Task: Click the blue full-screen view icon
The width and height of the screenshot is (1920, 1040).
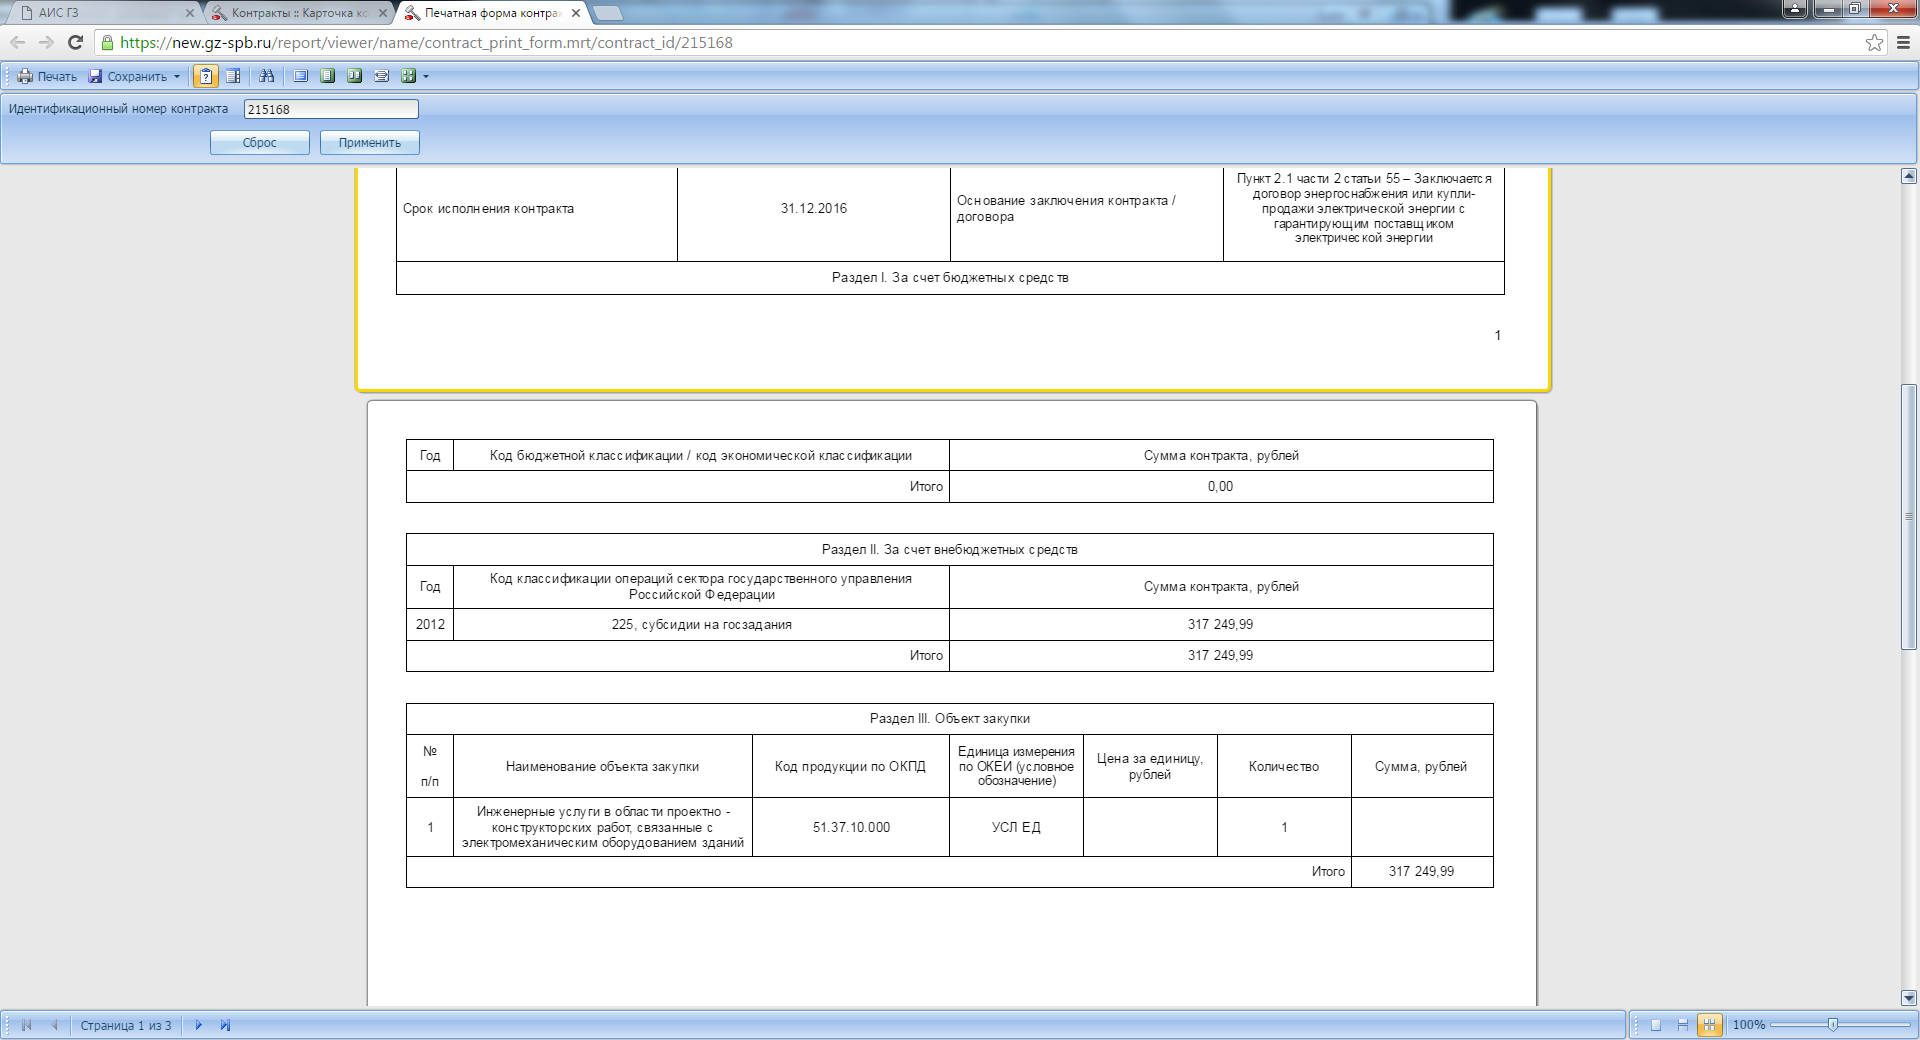Action: point(300,76)
